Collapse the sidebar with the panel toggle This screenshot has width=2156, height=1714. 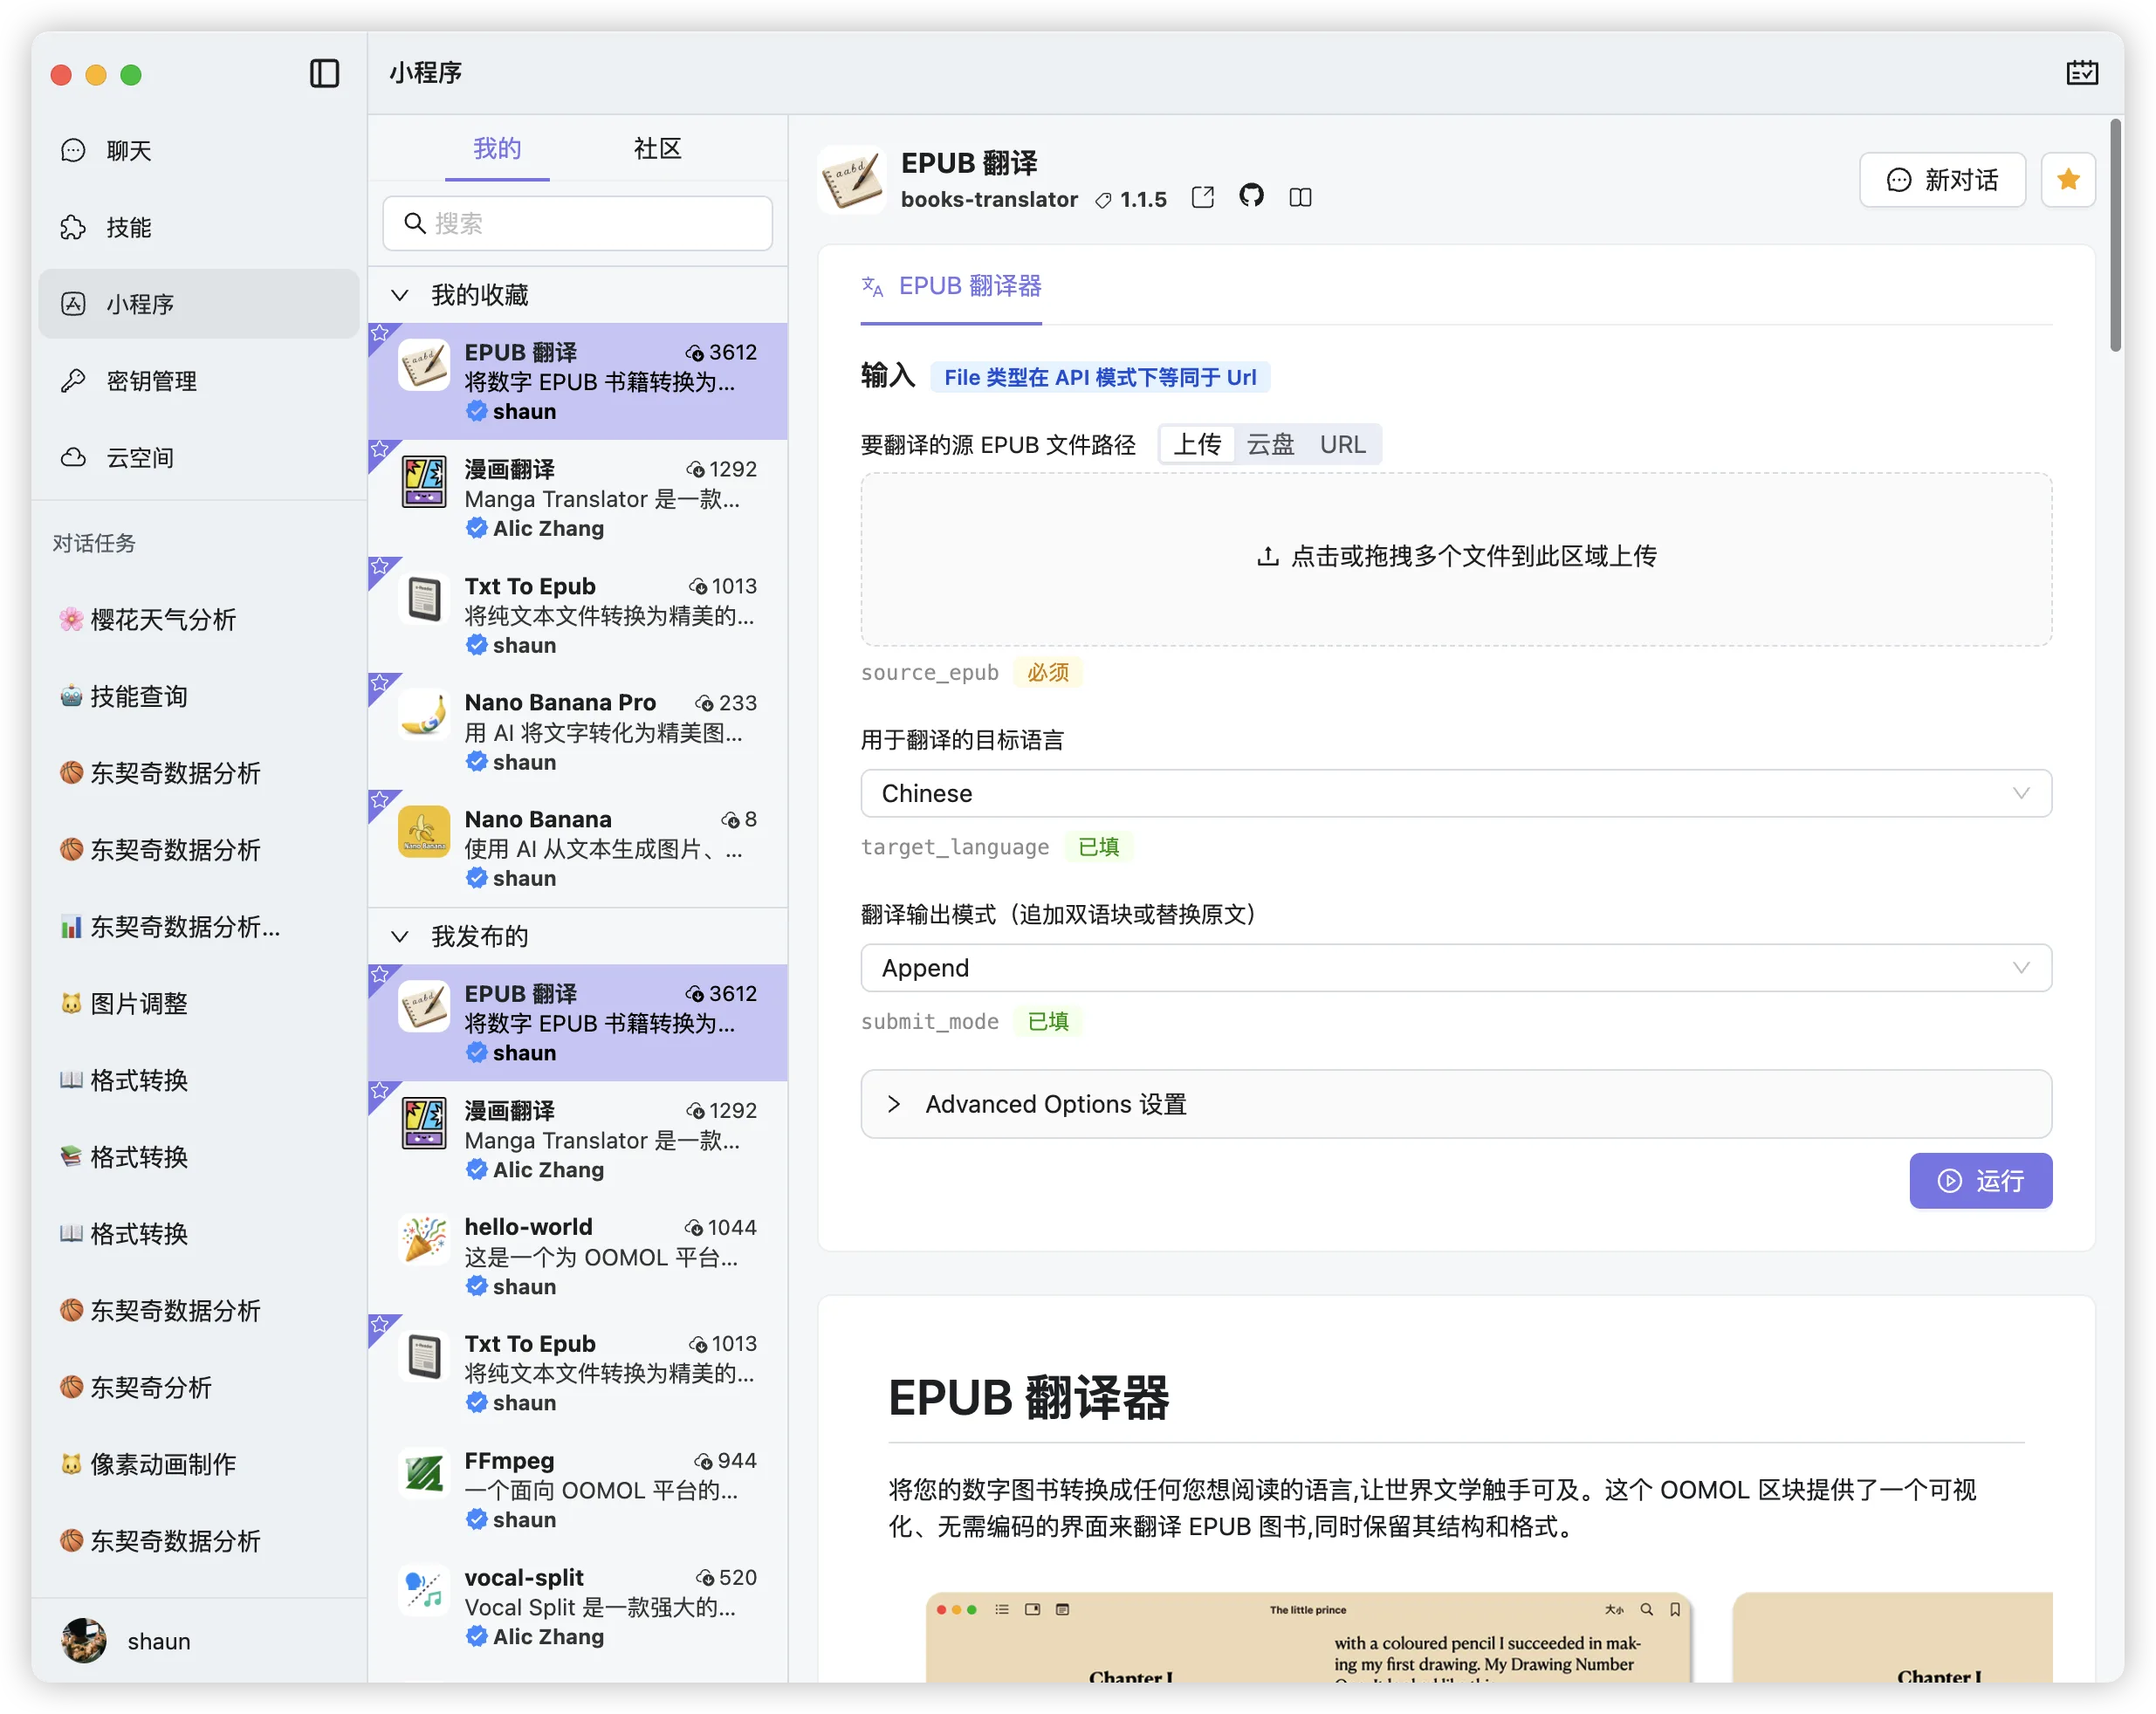324,74
